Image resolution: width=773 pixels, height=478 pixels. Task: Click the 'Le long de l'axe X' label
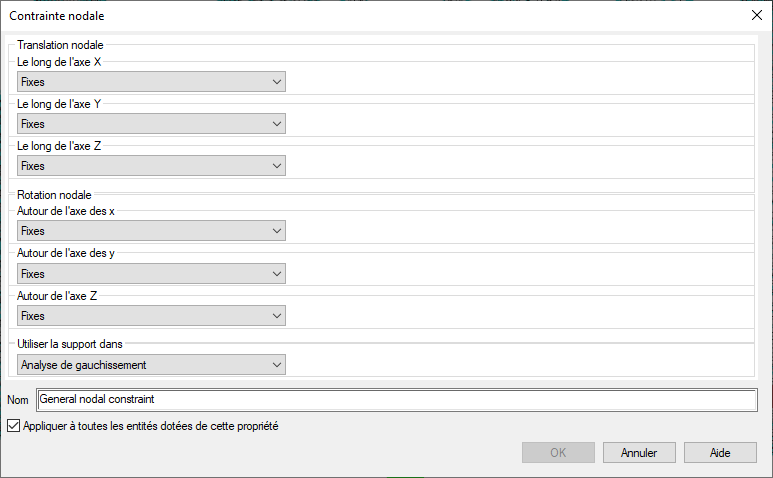pyautogui.click(x=66, y=62)
